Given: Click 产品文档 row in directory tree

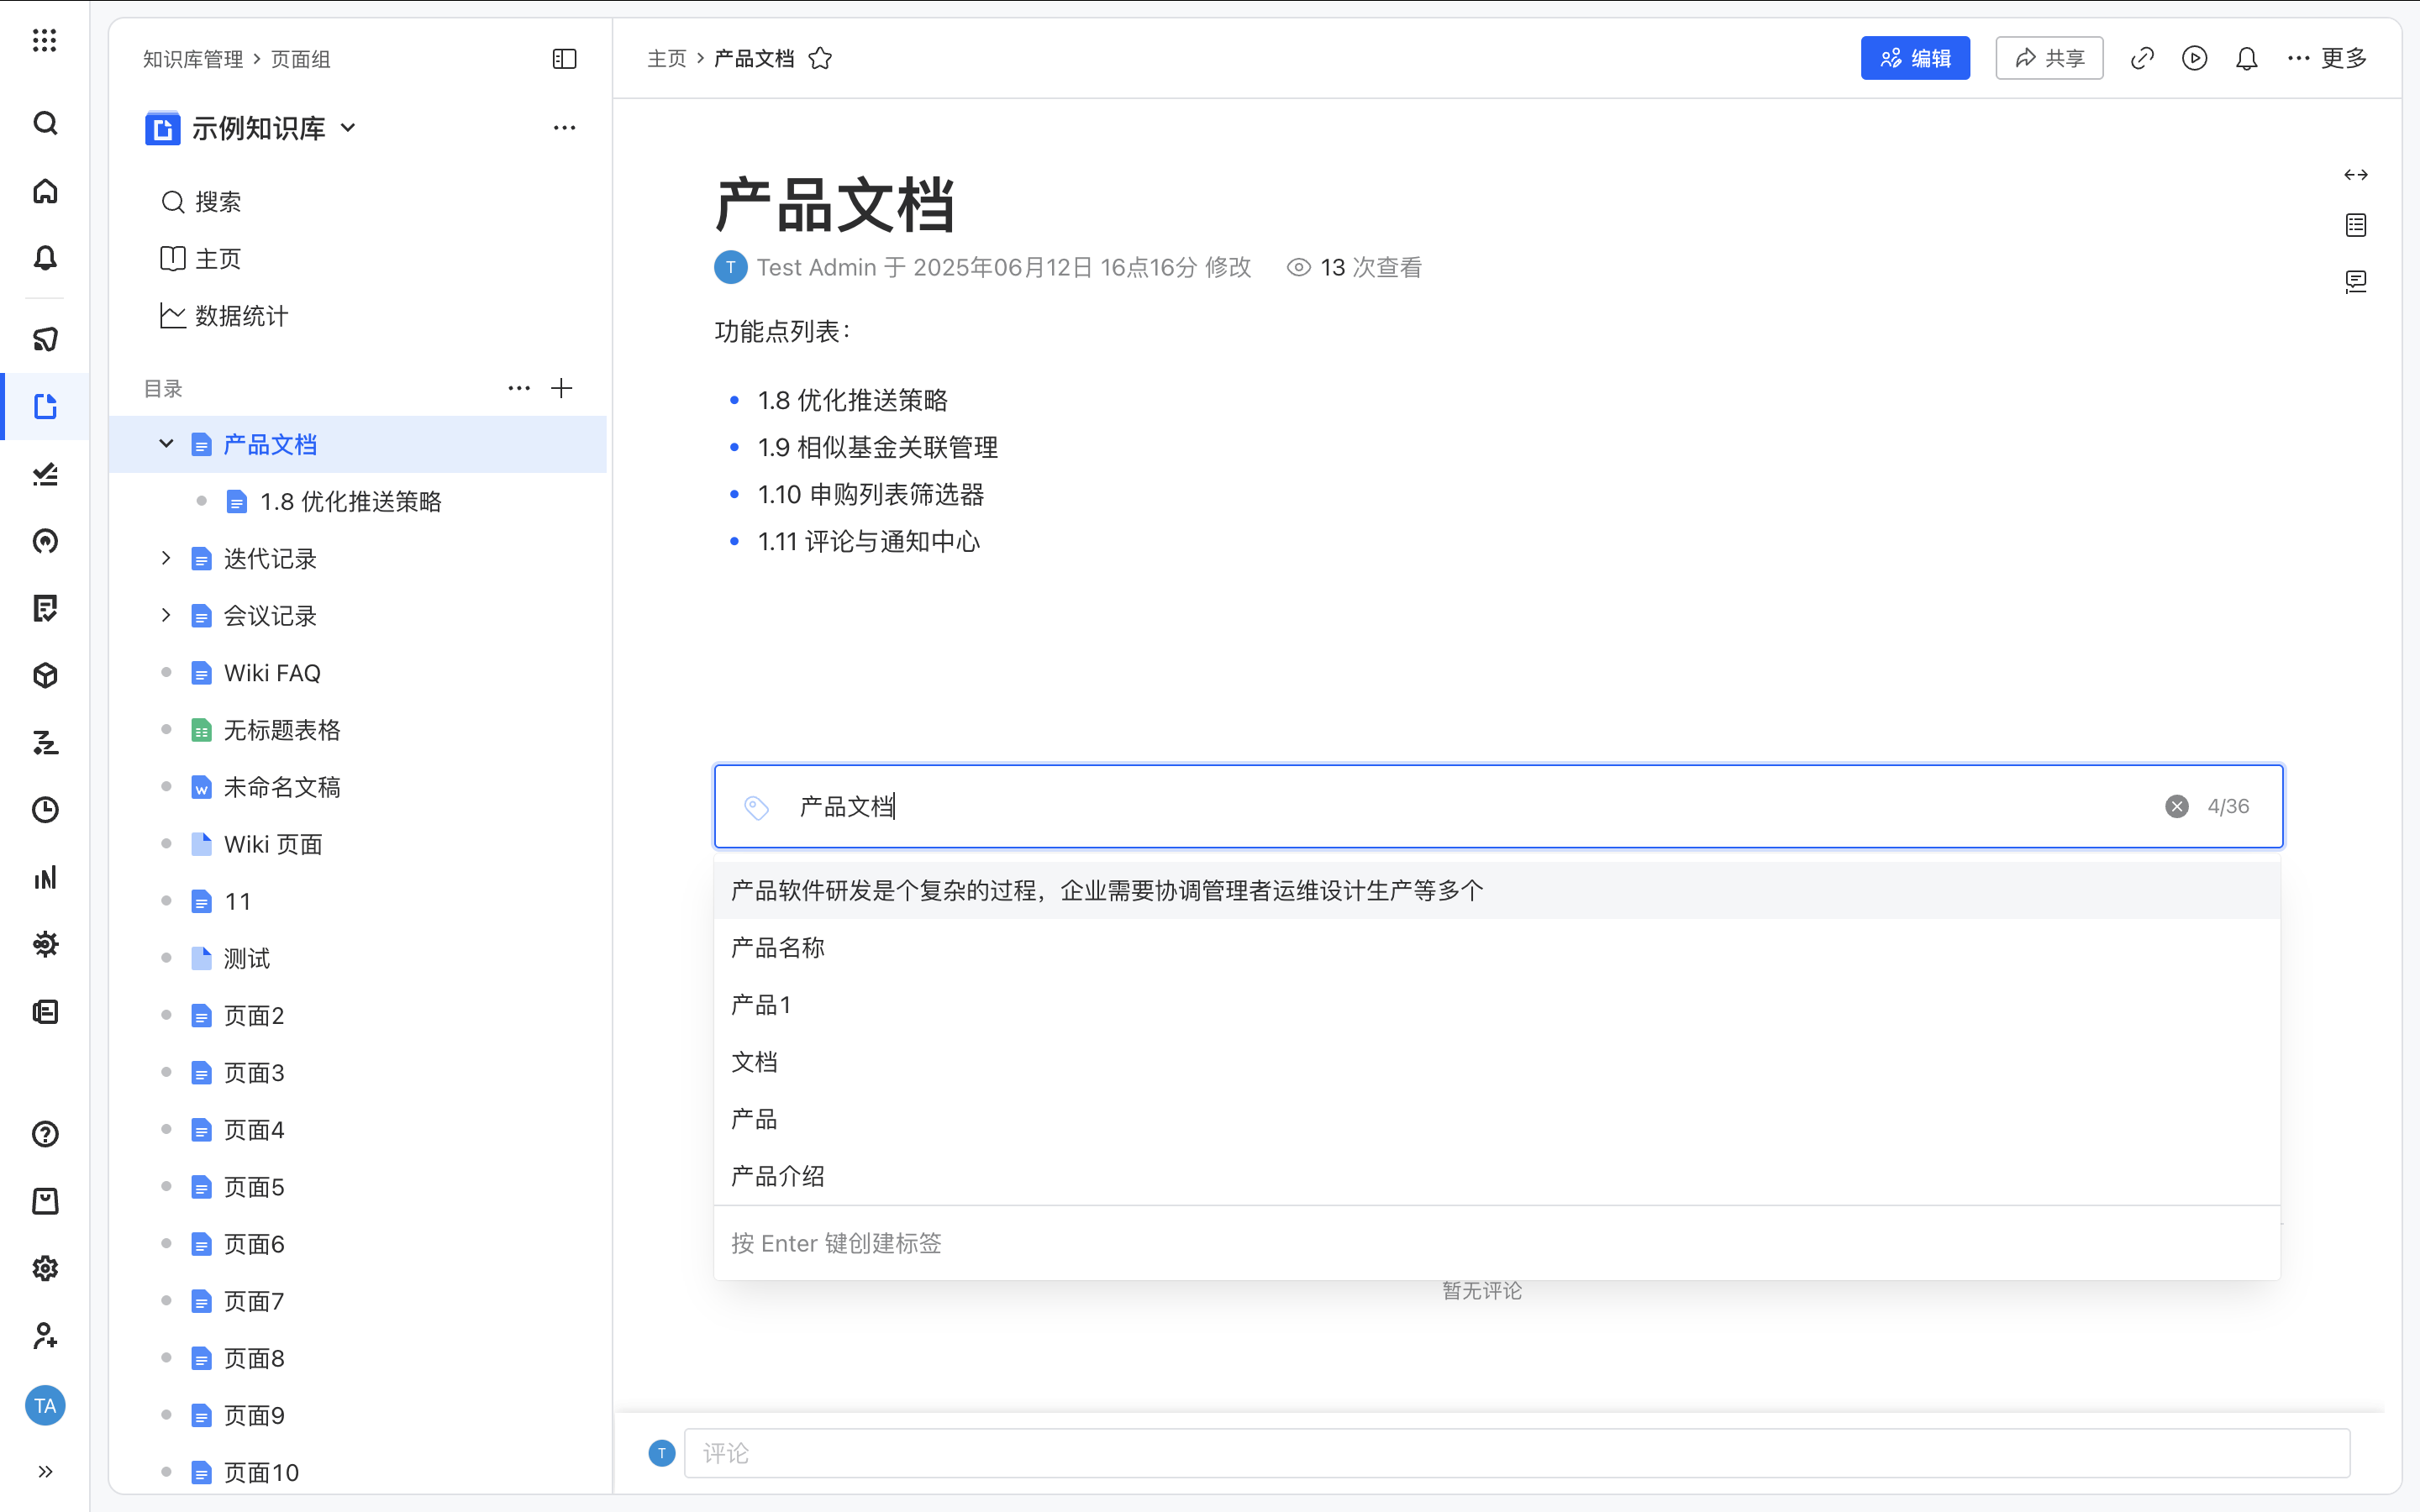Looking at the screenshot, I should pyautogui.click(x=357, y=444).
